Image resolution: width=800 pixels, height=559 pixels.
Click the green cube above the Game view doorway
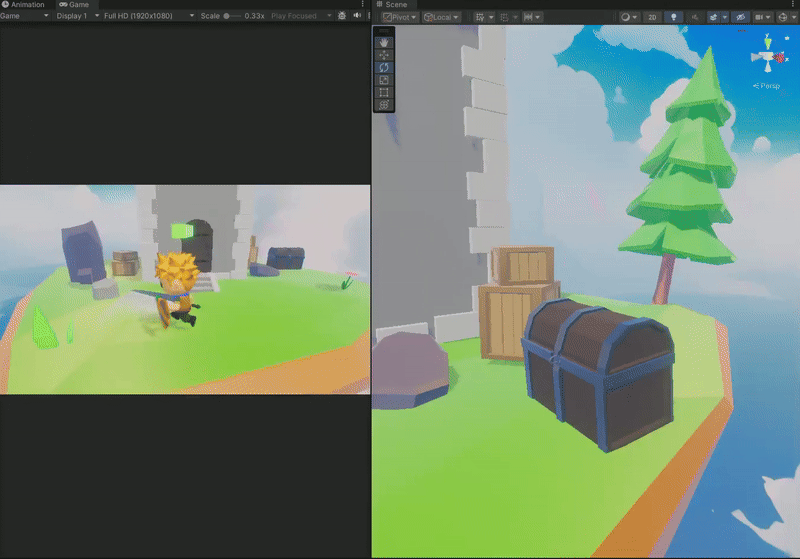(182, 231)
